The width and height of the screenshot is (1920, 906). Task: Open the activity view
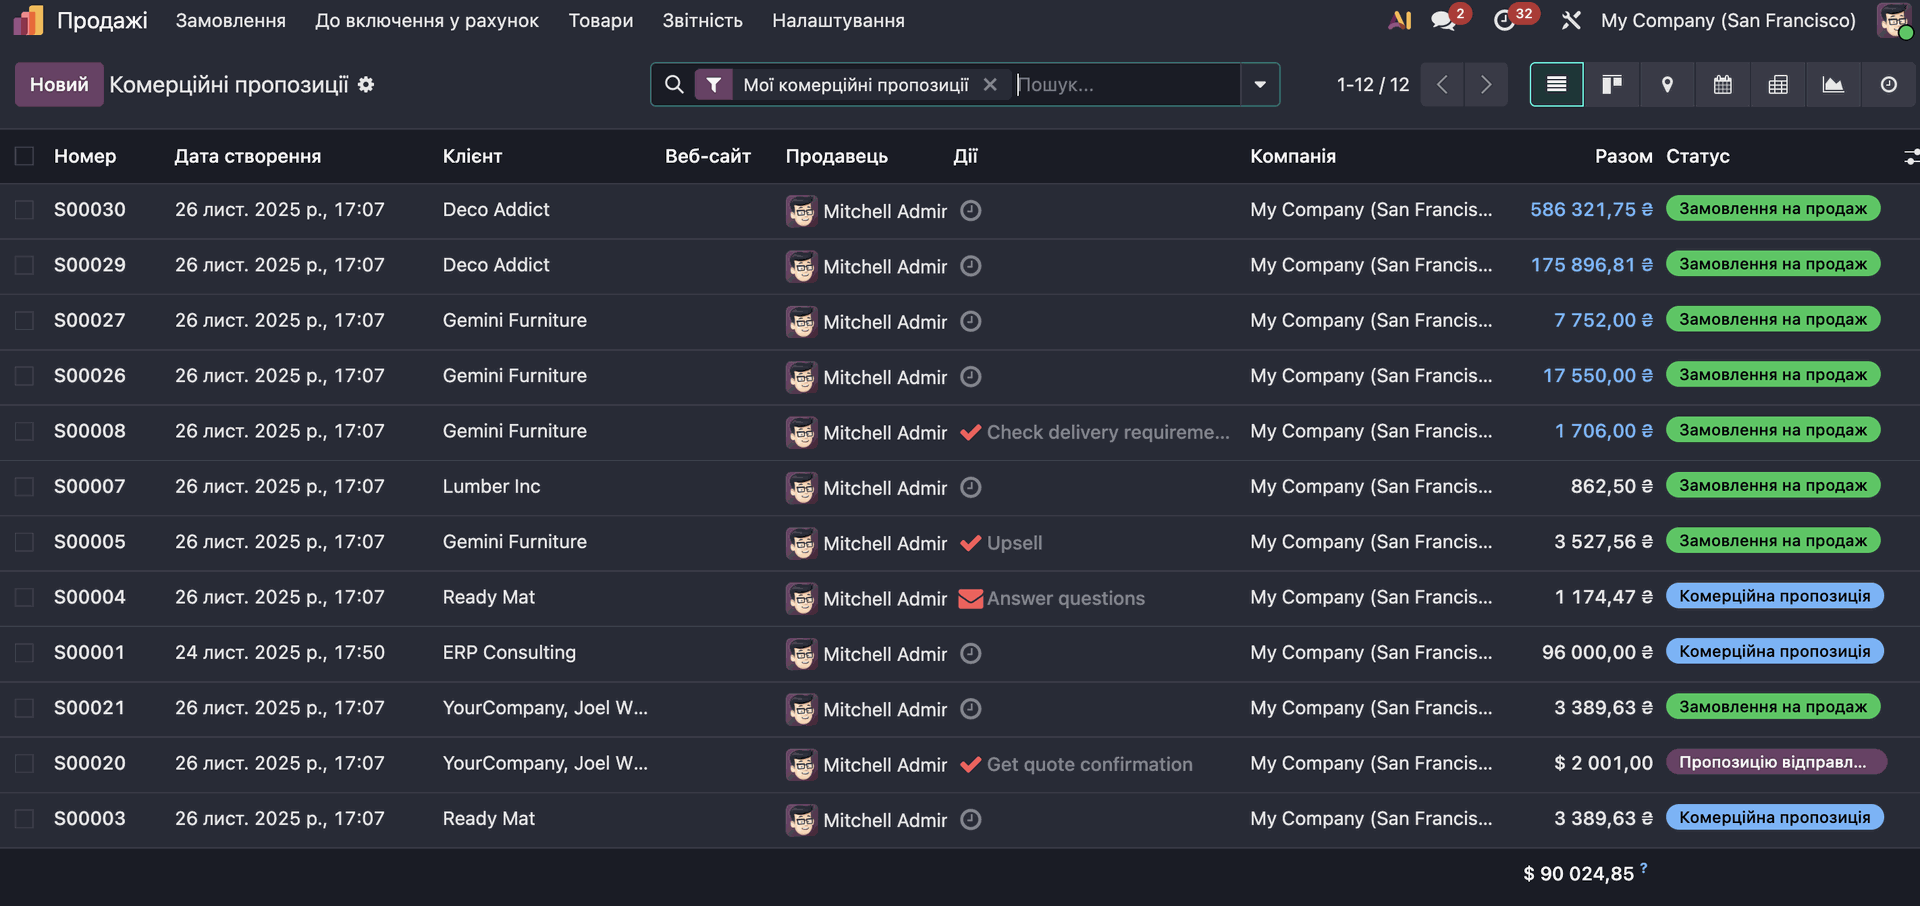(1888, 85)
